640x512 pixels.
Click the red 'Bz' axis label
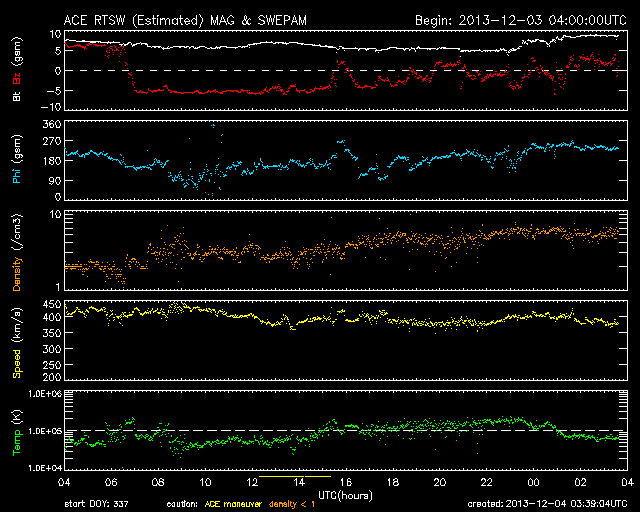click(x=17, y=78)
